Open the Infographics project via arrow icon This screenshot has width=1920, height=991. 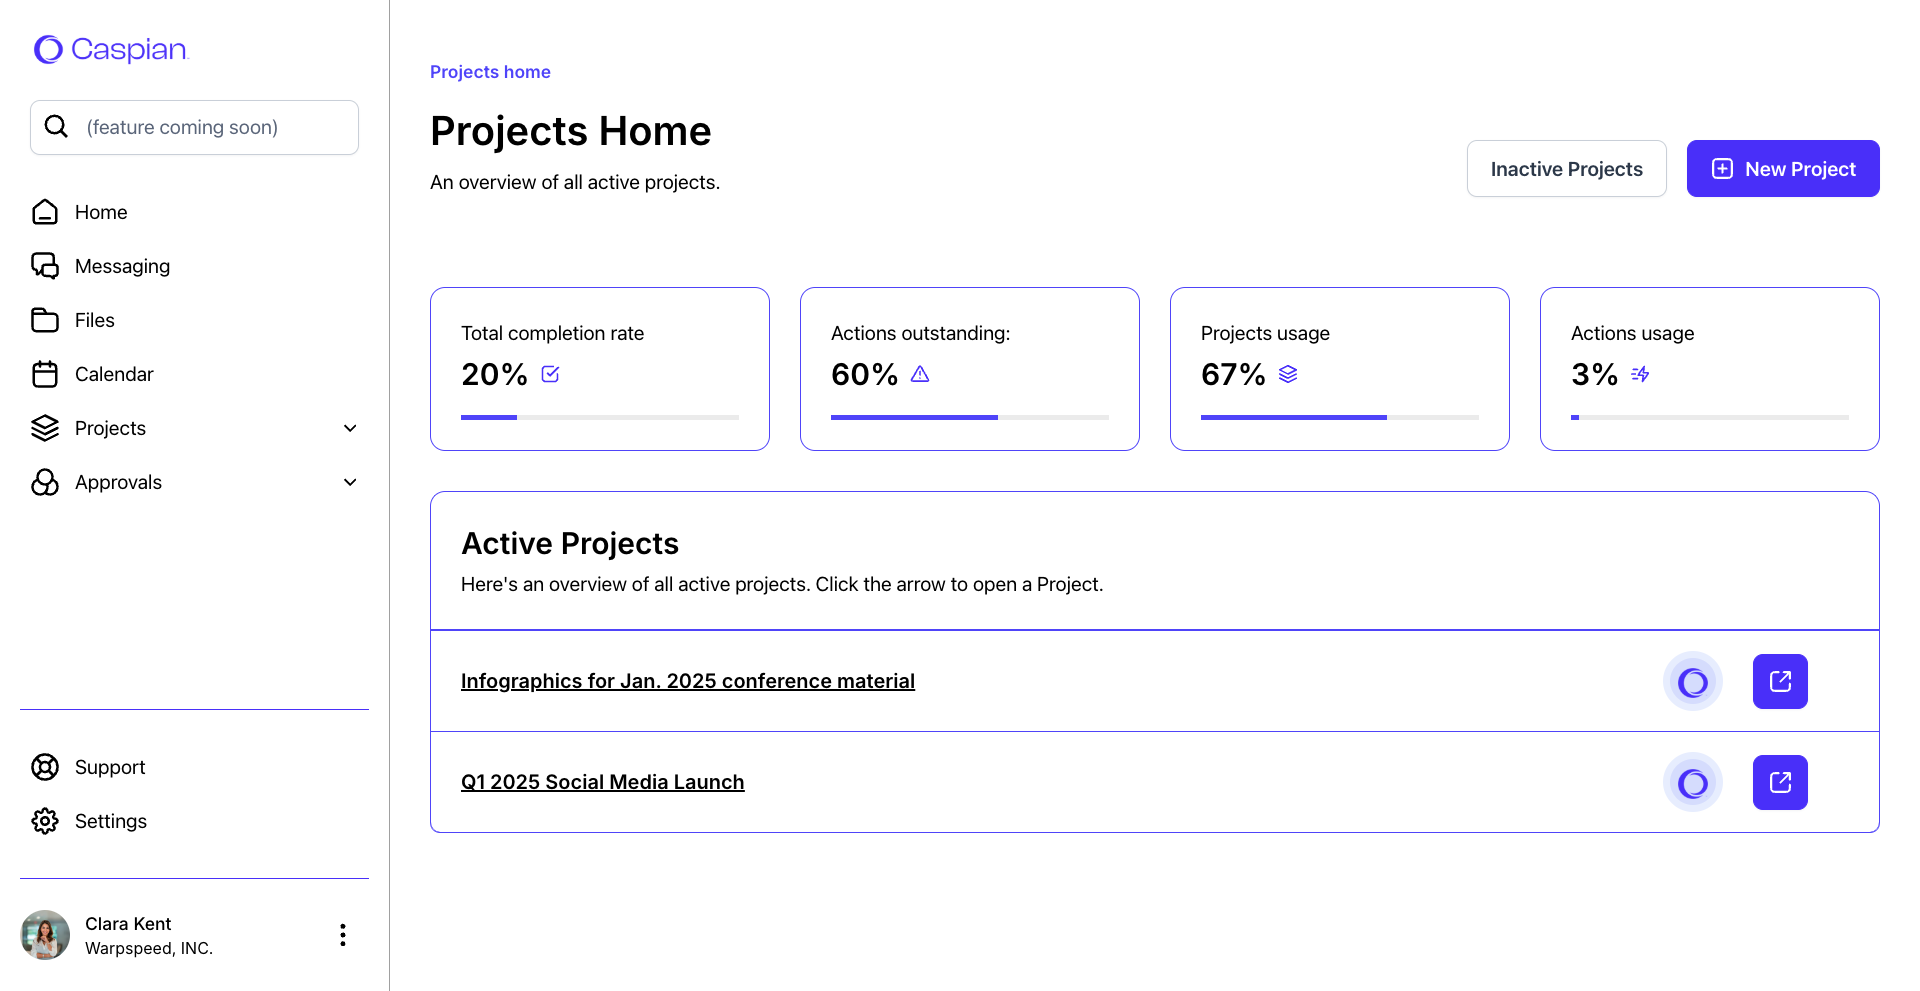[x=1780, y=681]
